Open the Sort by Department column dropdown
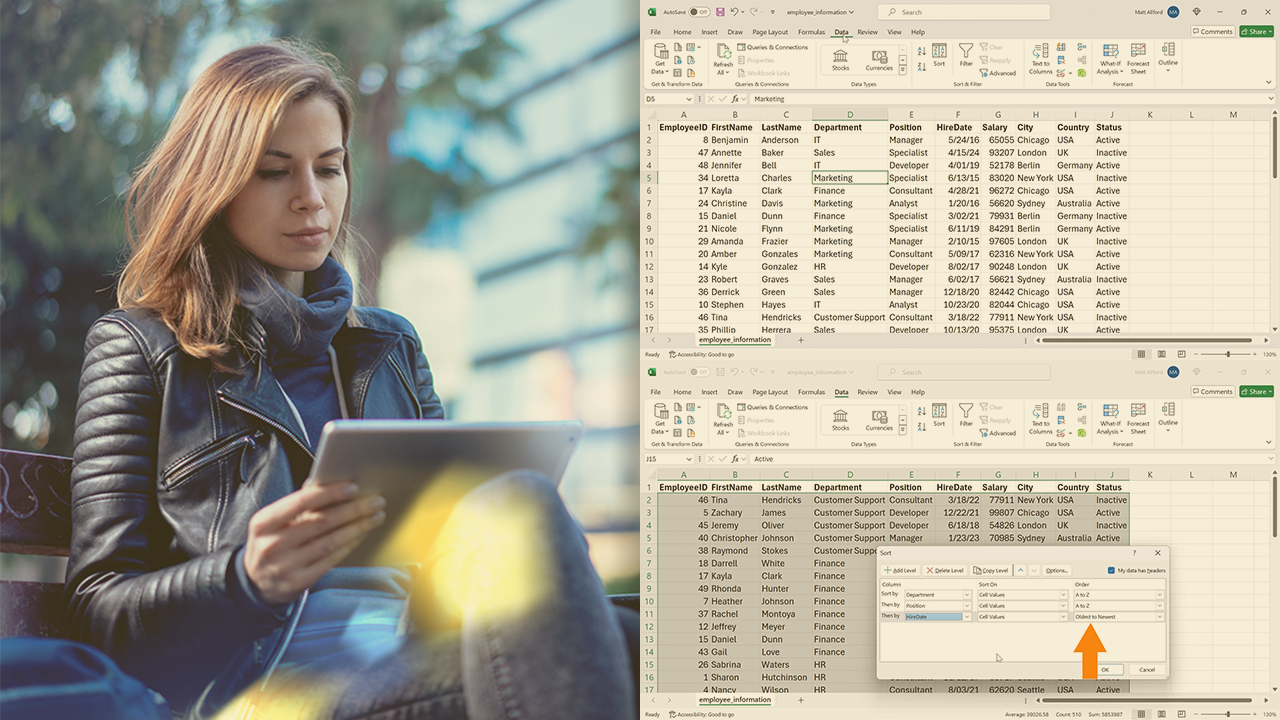Screen dimensions: 1280x720 (x=967, y=595)
